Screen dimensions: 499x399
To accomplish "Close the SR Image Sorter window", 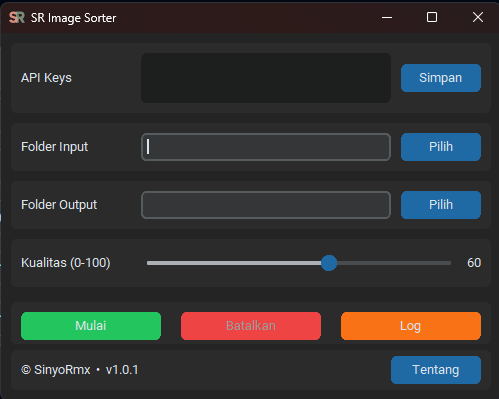I will click(478, 17).
